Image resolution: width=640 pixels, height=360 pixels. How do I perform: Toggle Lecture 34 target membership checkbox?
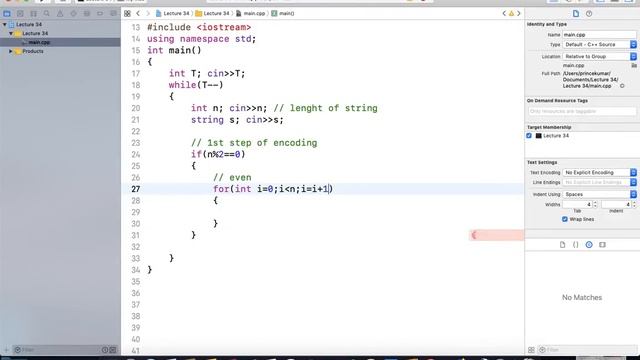pyautogui.click(x=529, y=136)
